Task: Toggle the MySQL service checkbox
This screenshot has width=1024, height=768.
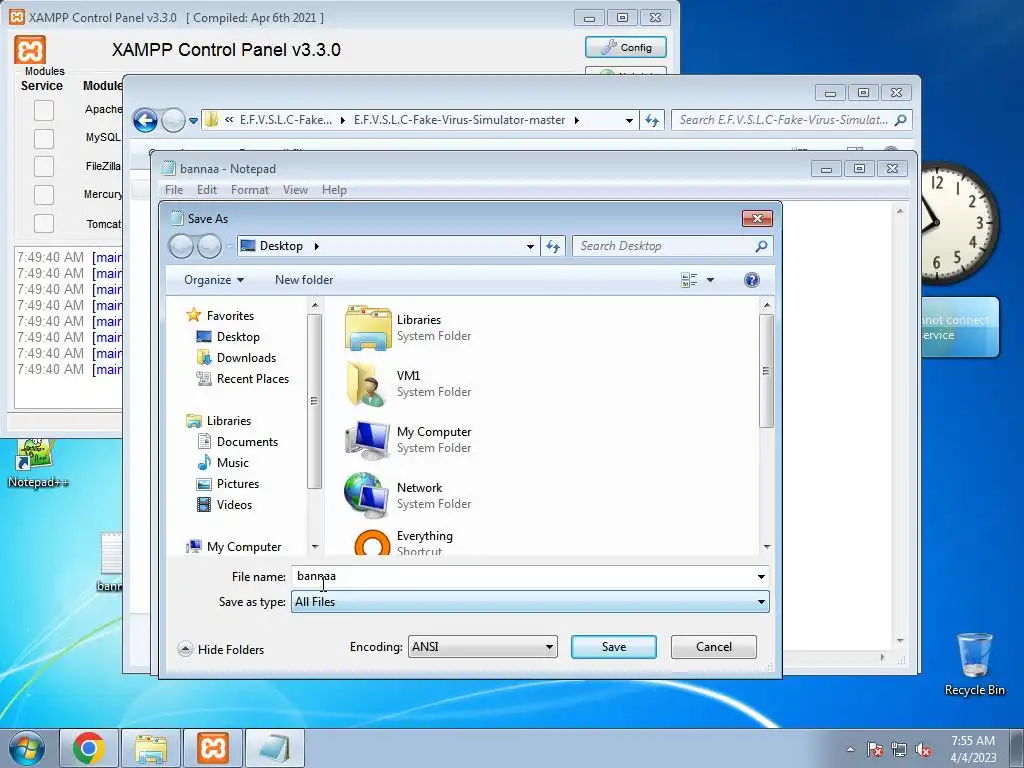Action: tap(44, 138)
